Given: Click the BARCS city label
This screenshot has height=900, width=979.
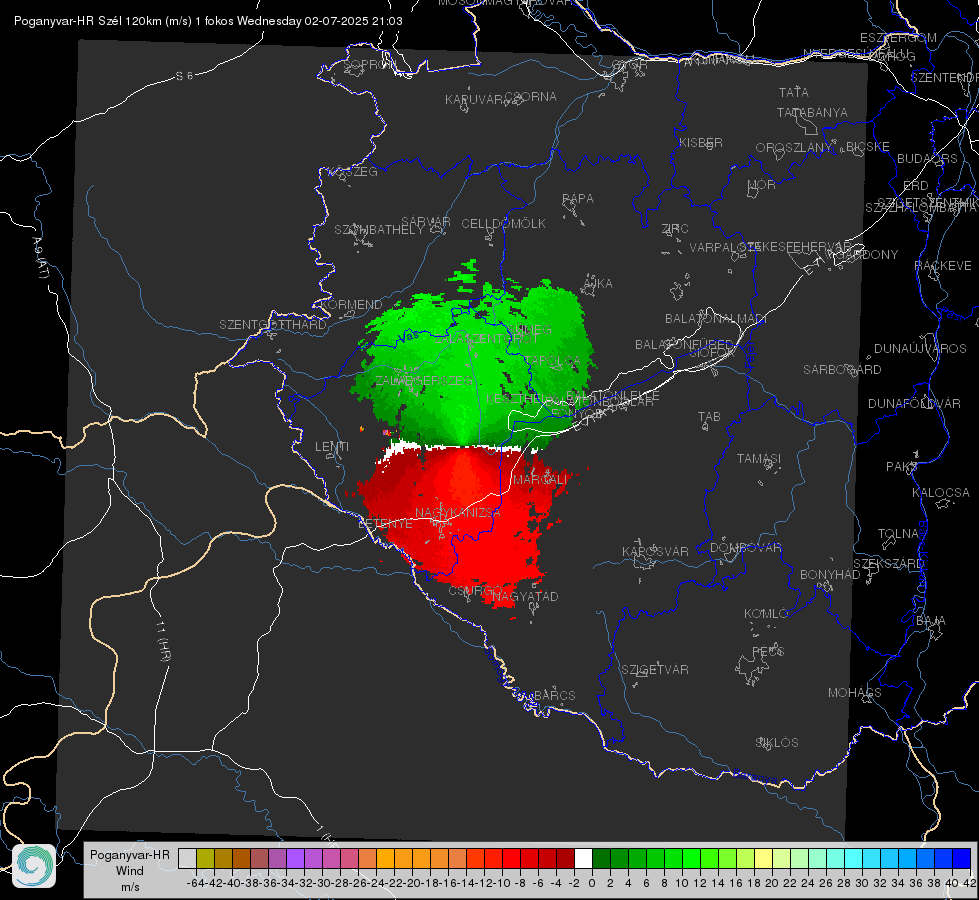Looking at the screenshot, I should click(555, 695).
